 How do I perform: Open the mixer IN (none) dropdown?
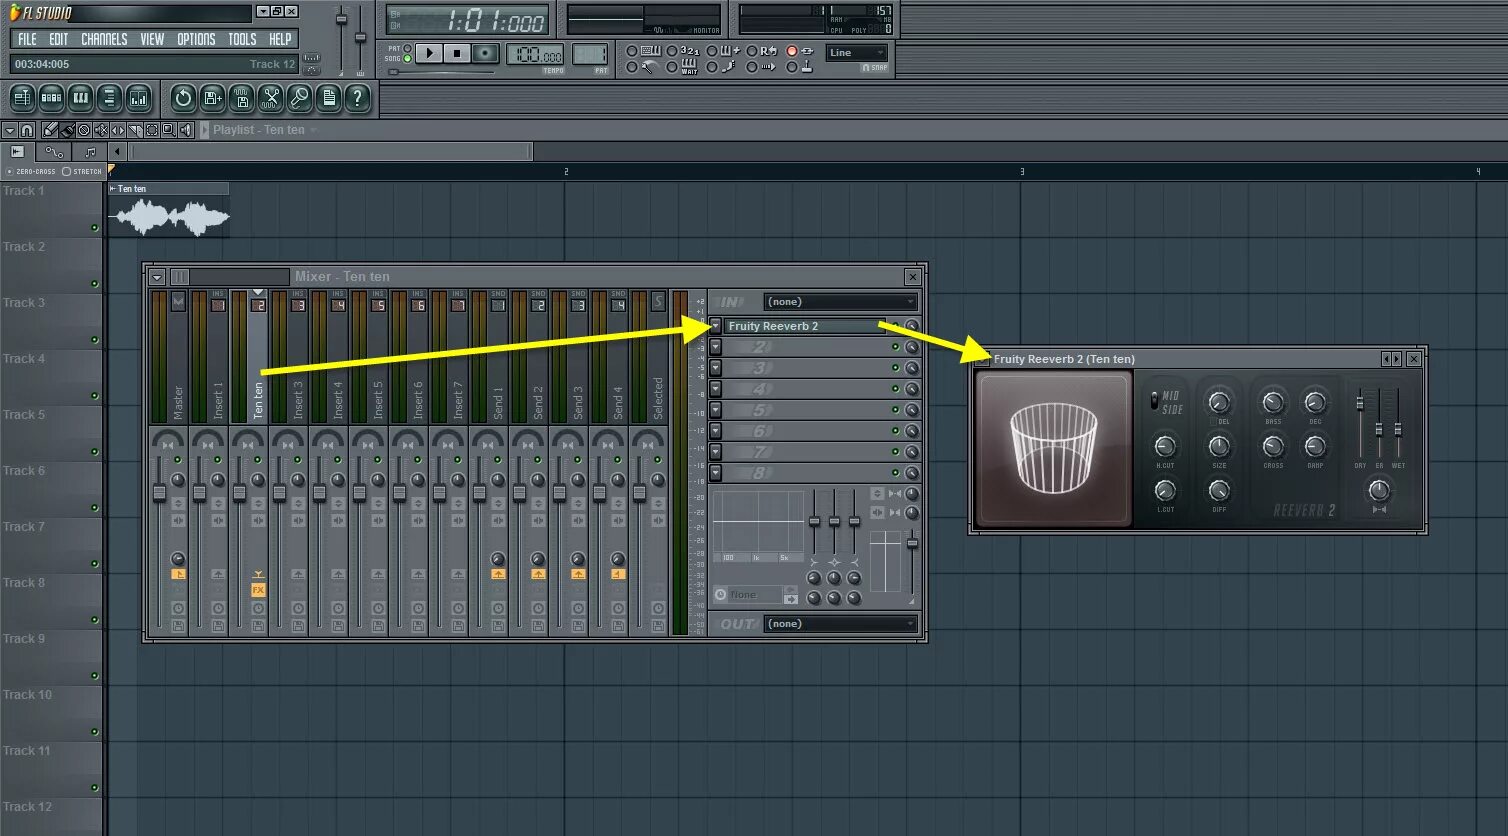click(840, 302)
